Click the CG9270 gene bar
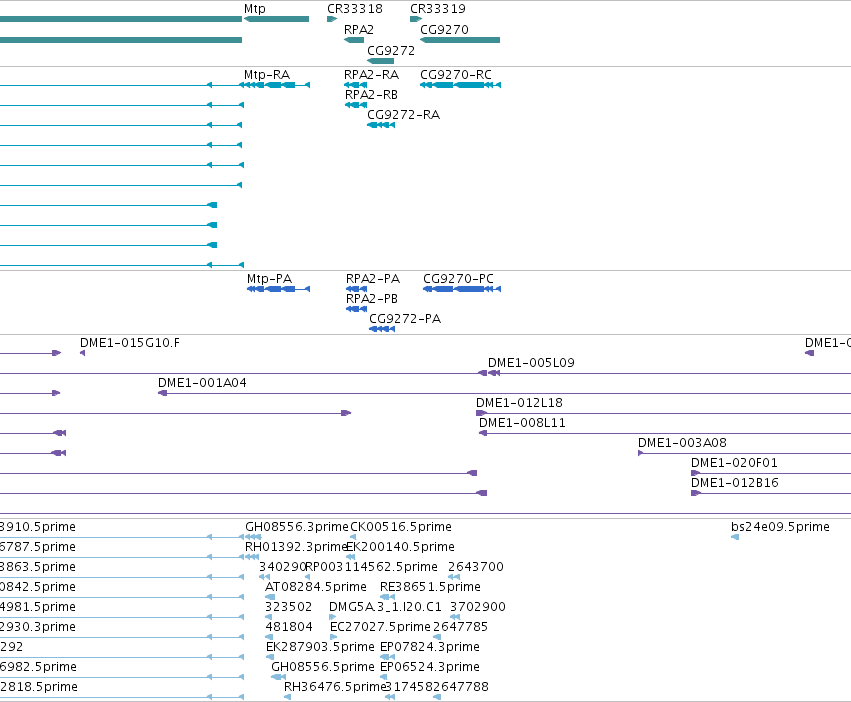Screen dimensions: 851x702 (x=460, y=40)
